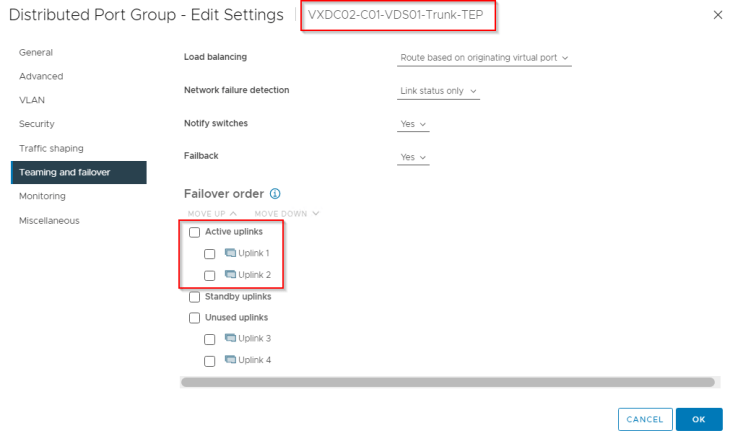Click the Uplink 4 adapter icon
Viewport: 730px width, 436px height.
click(230, 359)
